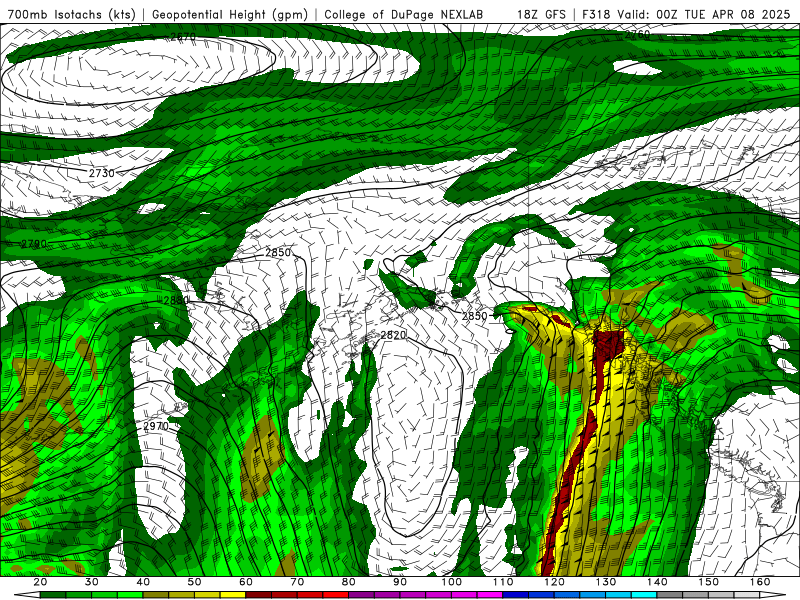
Task: Click the 120 value on the color scale
Action: pos(555,582)
